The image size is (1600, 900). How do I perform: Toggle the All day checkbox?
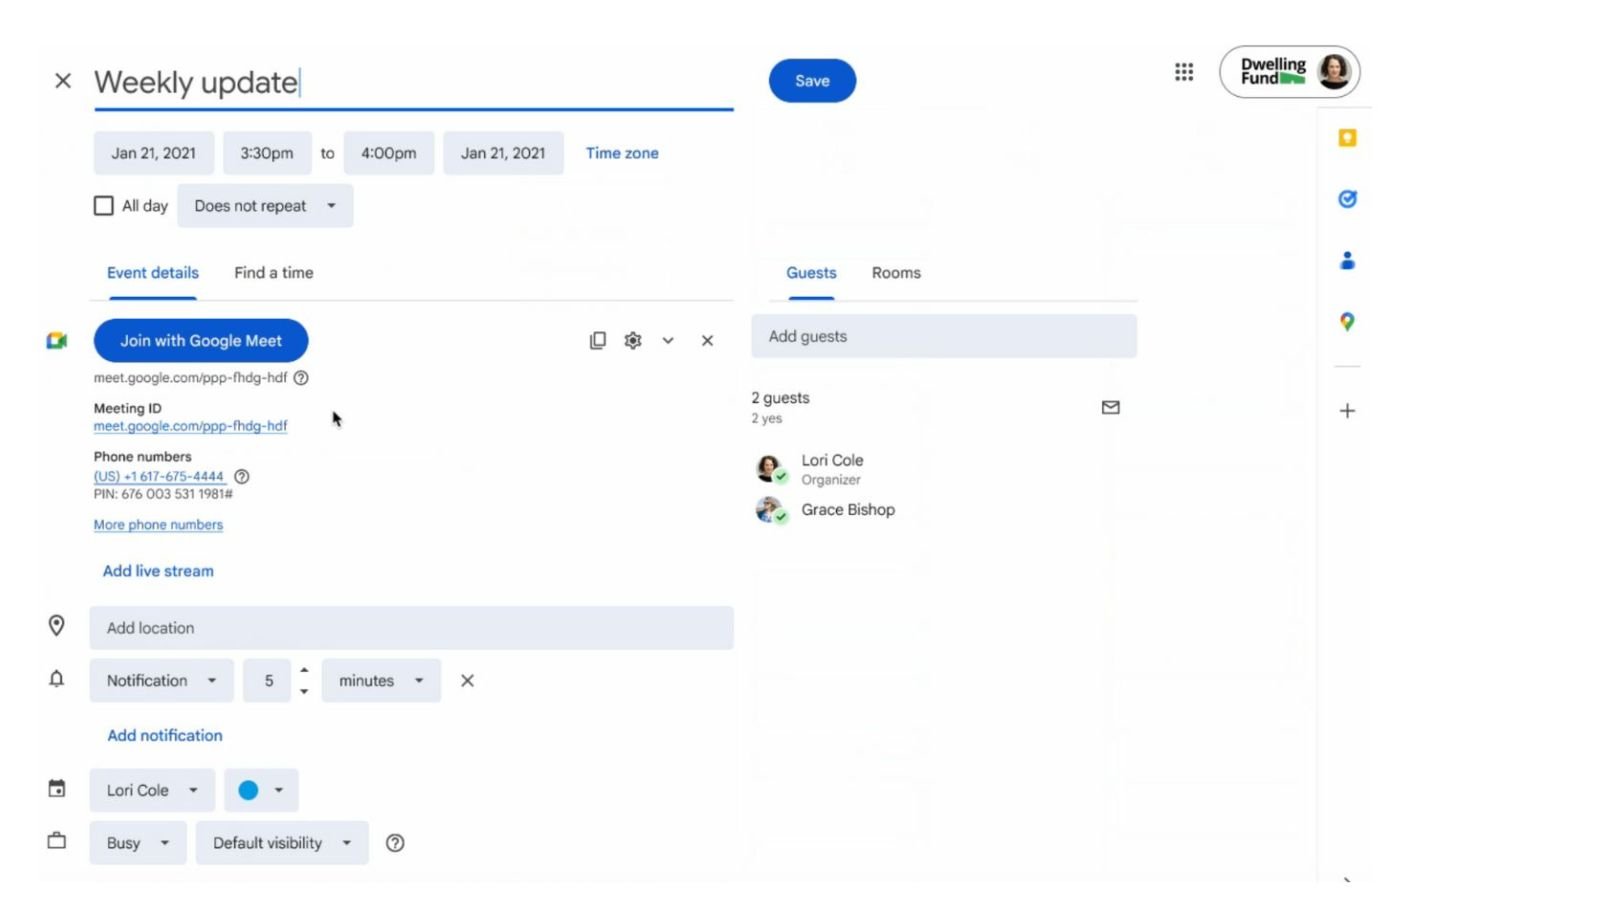103,206
